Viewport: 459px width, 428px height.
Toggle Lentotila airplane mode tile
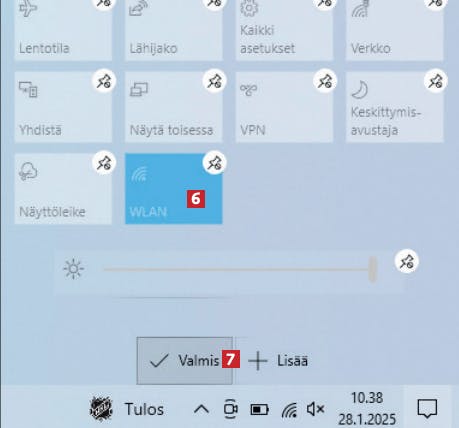(x=63, y=30)
